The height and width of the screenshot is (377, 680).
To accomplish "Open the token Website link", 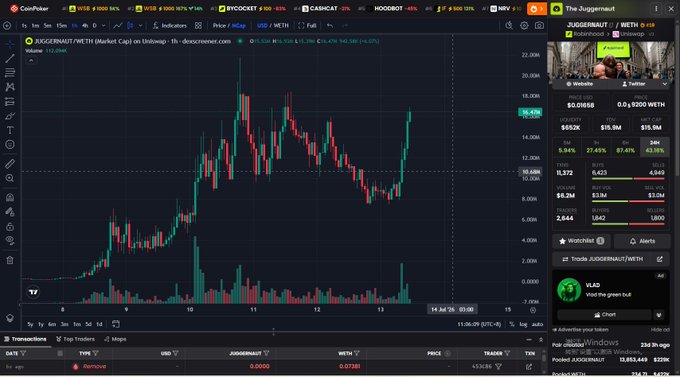I will tap(579, 84).
